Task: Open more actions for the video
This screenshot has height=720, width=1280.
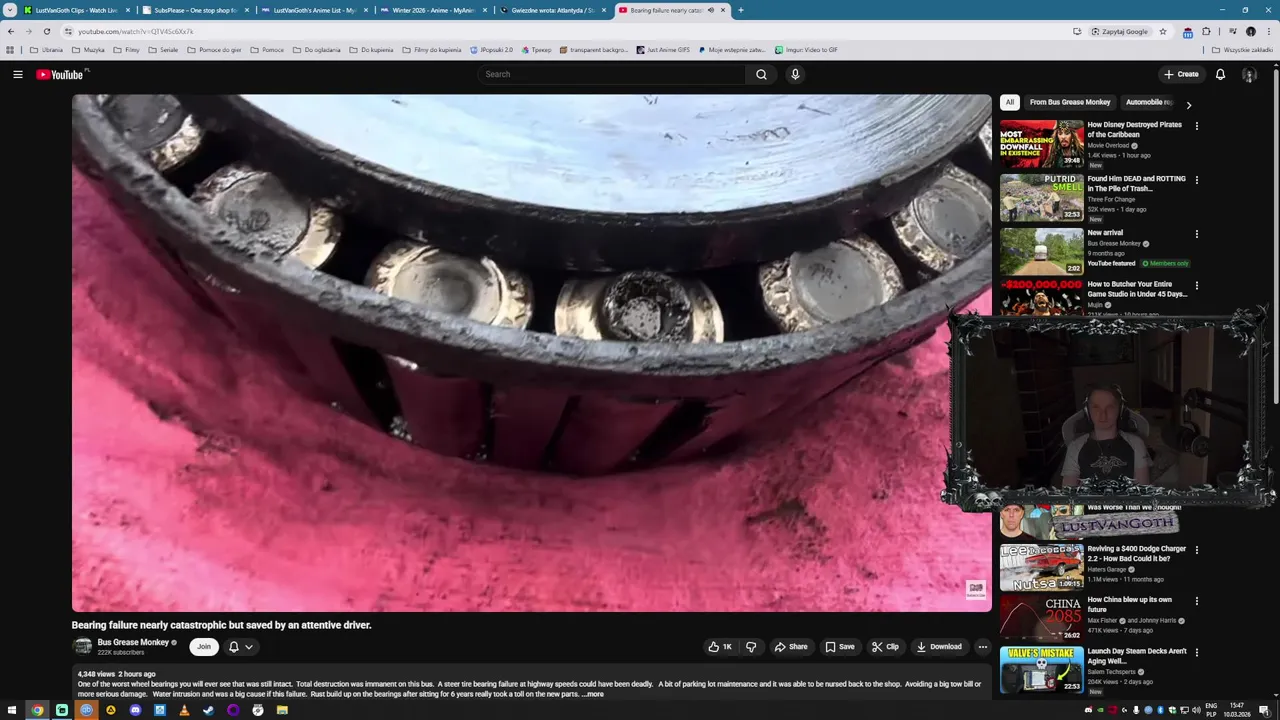Action: click(982, 647)
